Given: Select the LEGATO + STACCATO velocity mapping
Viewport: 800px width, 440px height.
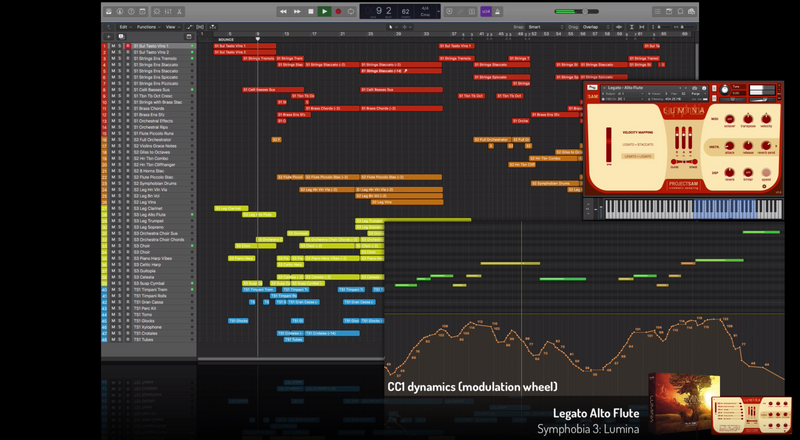Looking at the screenshot, I should point(638,144).
